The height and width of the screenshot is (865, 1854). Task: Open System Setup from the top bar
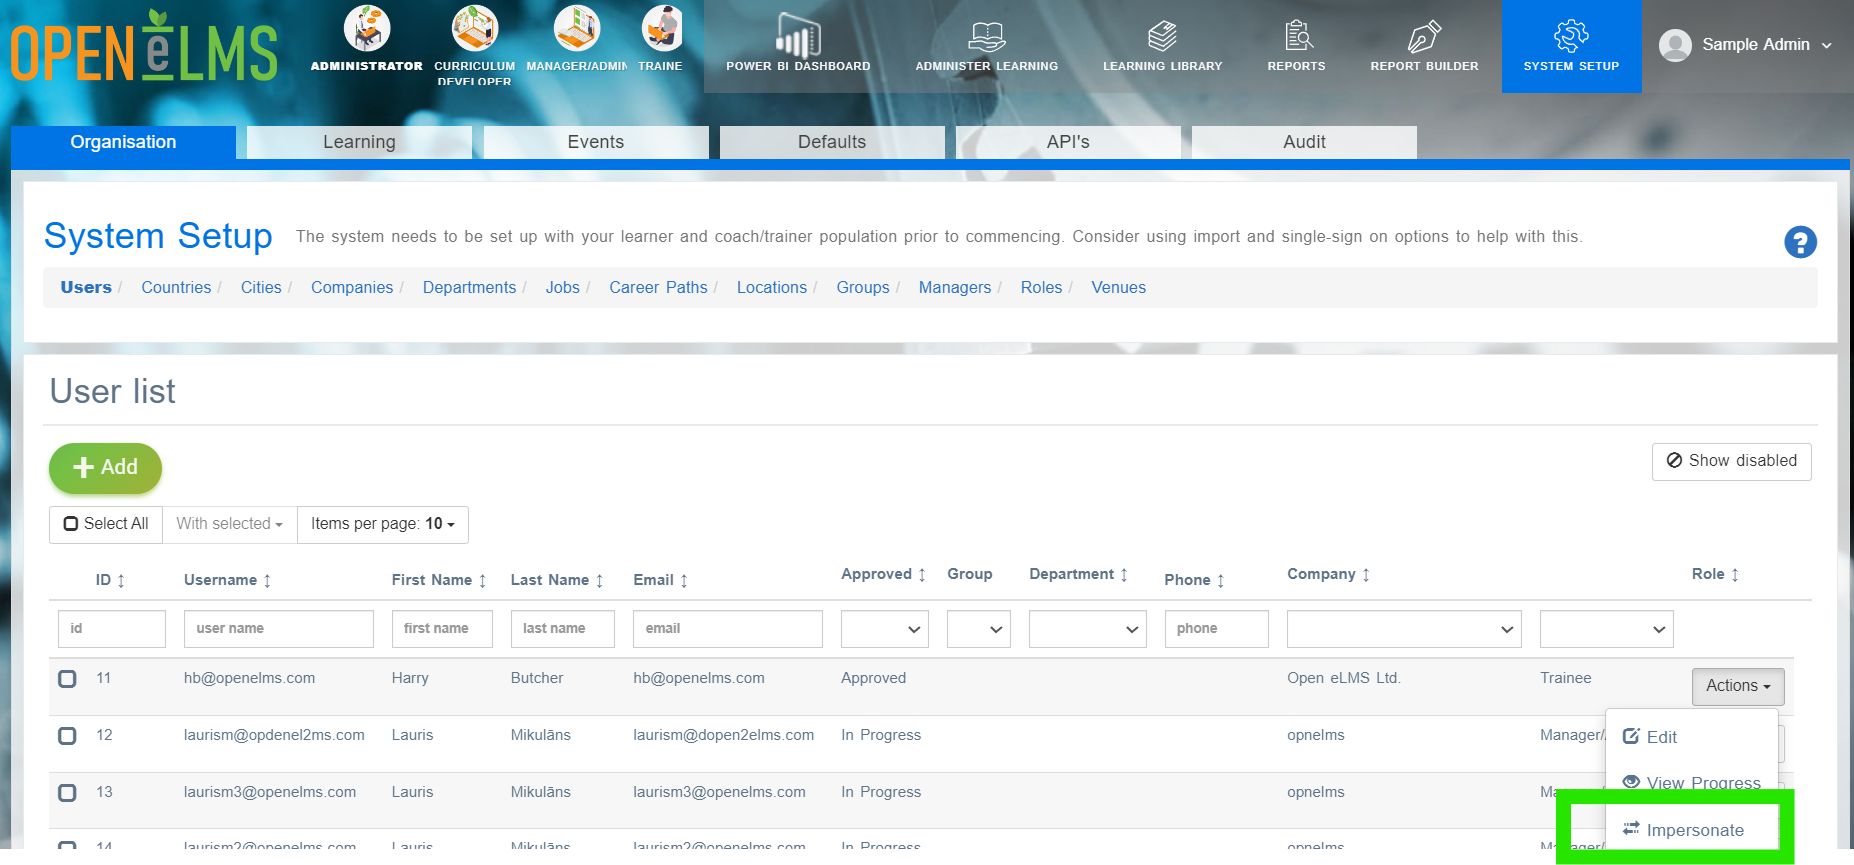coord(1571,46)
